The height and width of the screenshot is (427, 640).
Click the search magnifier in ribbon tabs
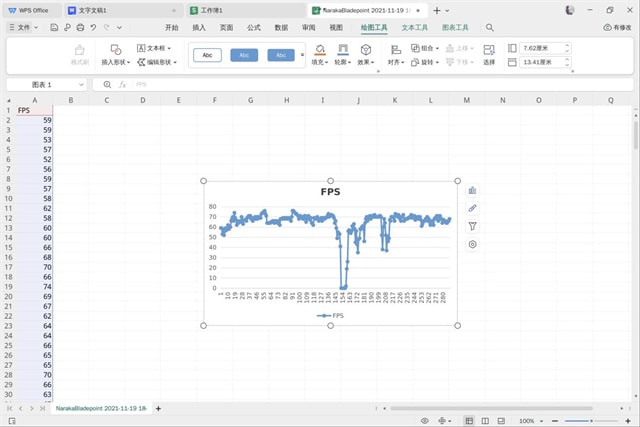(490, 28)
